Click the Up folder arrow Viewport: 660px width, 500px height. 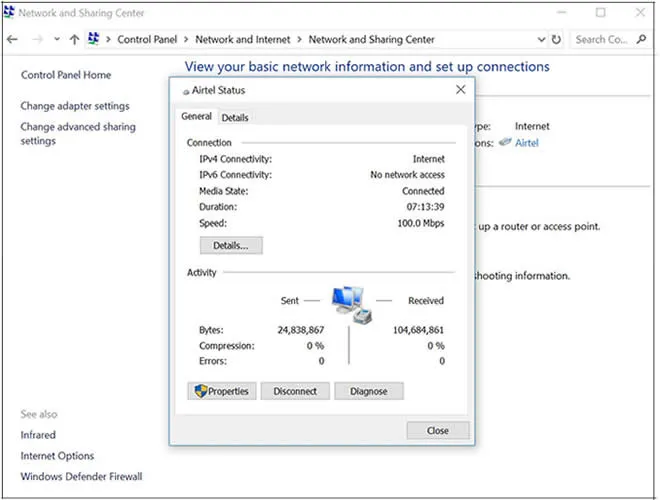[x=74, y=40]
